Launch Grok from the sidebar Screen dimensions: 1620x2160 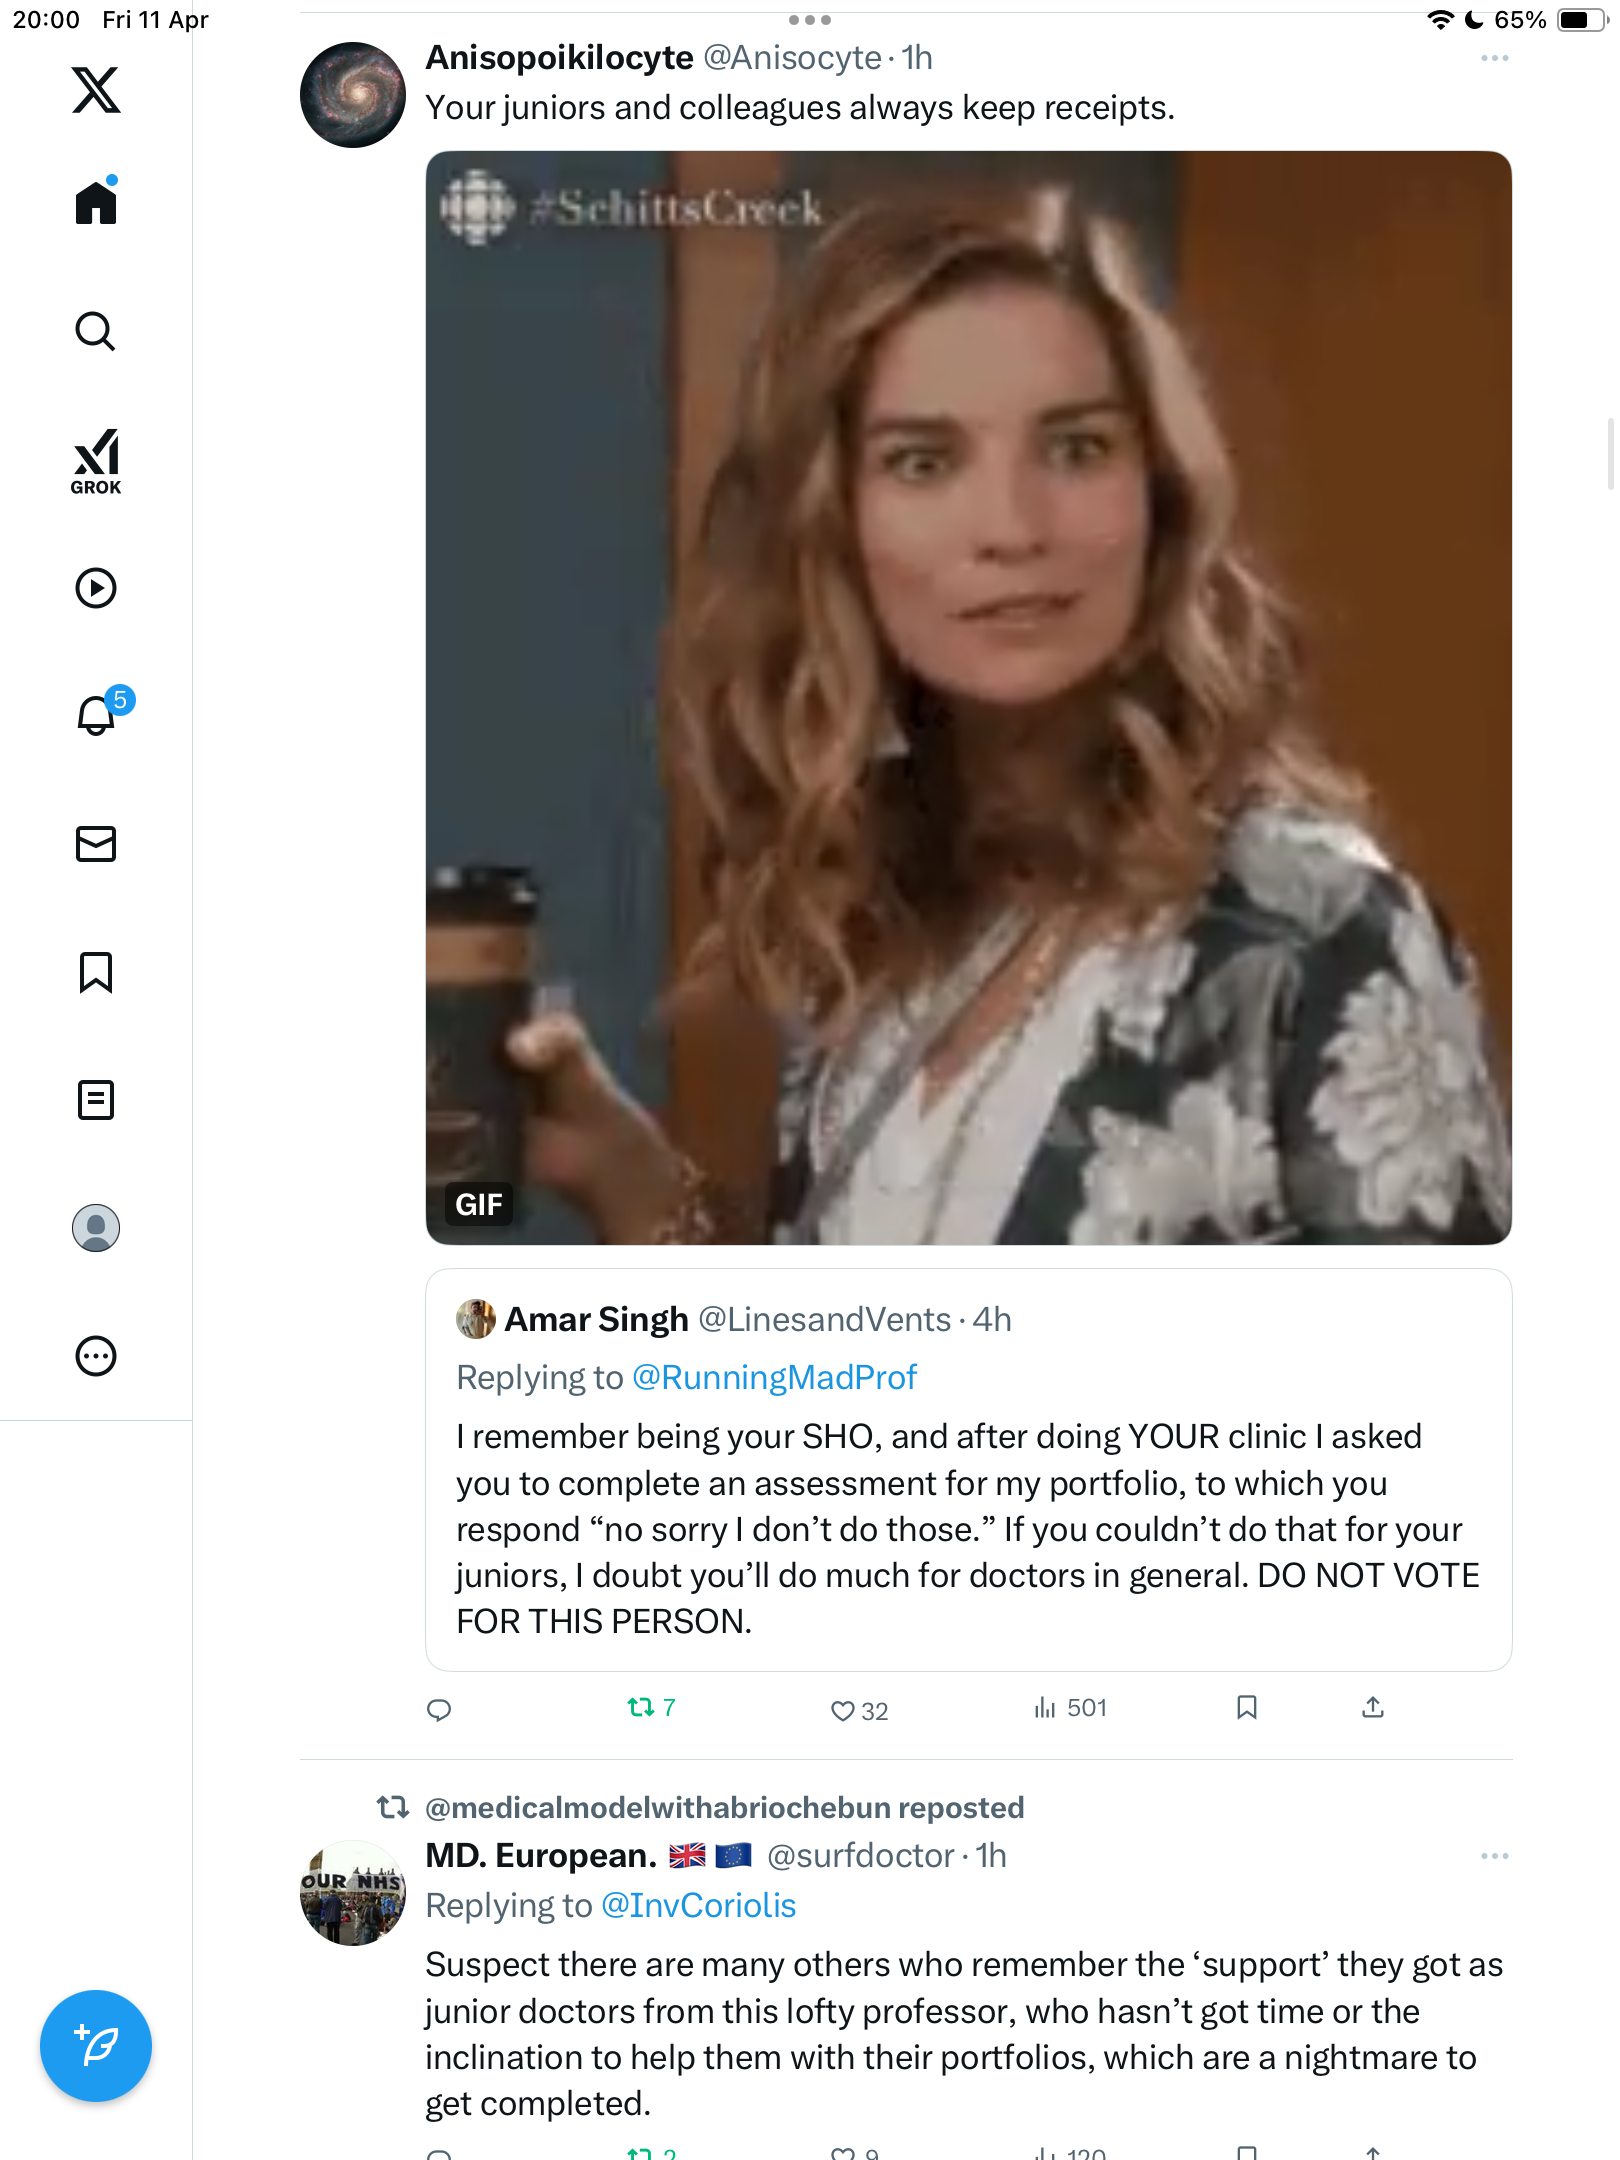point(96,461)
